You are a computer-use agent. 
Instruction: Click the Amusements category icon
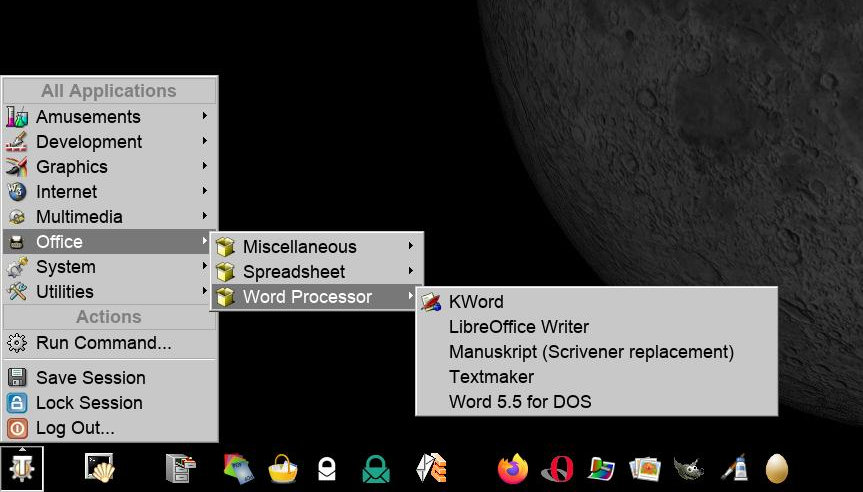(17, 117)
